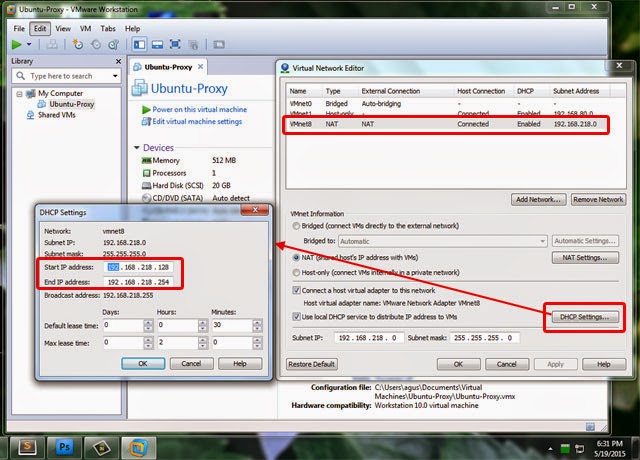Click the Unity mode toolbar icon
This screenshot has height=460, width=640.
click(x=193, y=44)
